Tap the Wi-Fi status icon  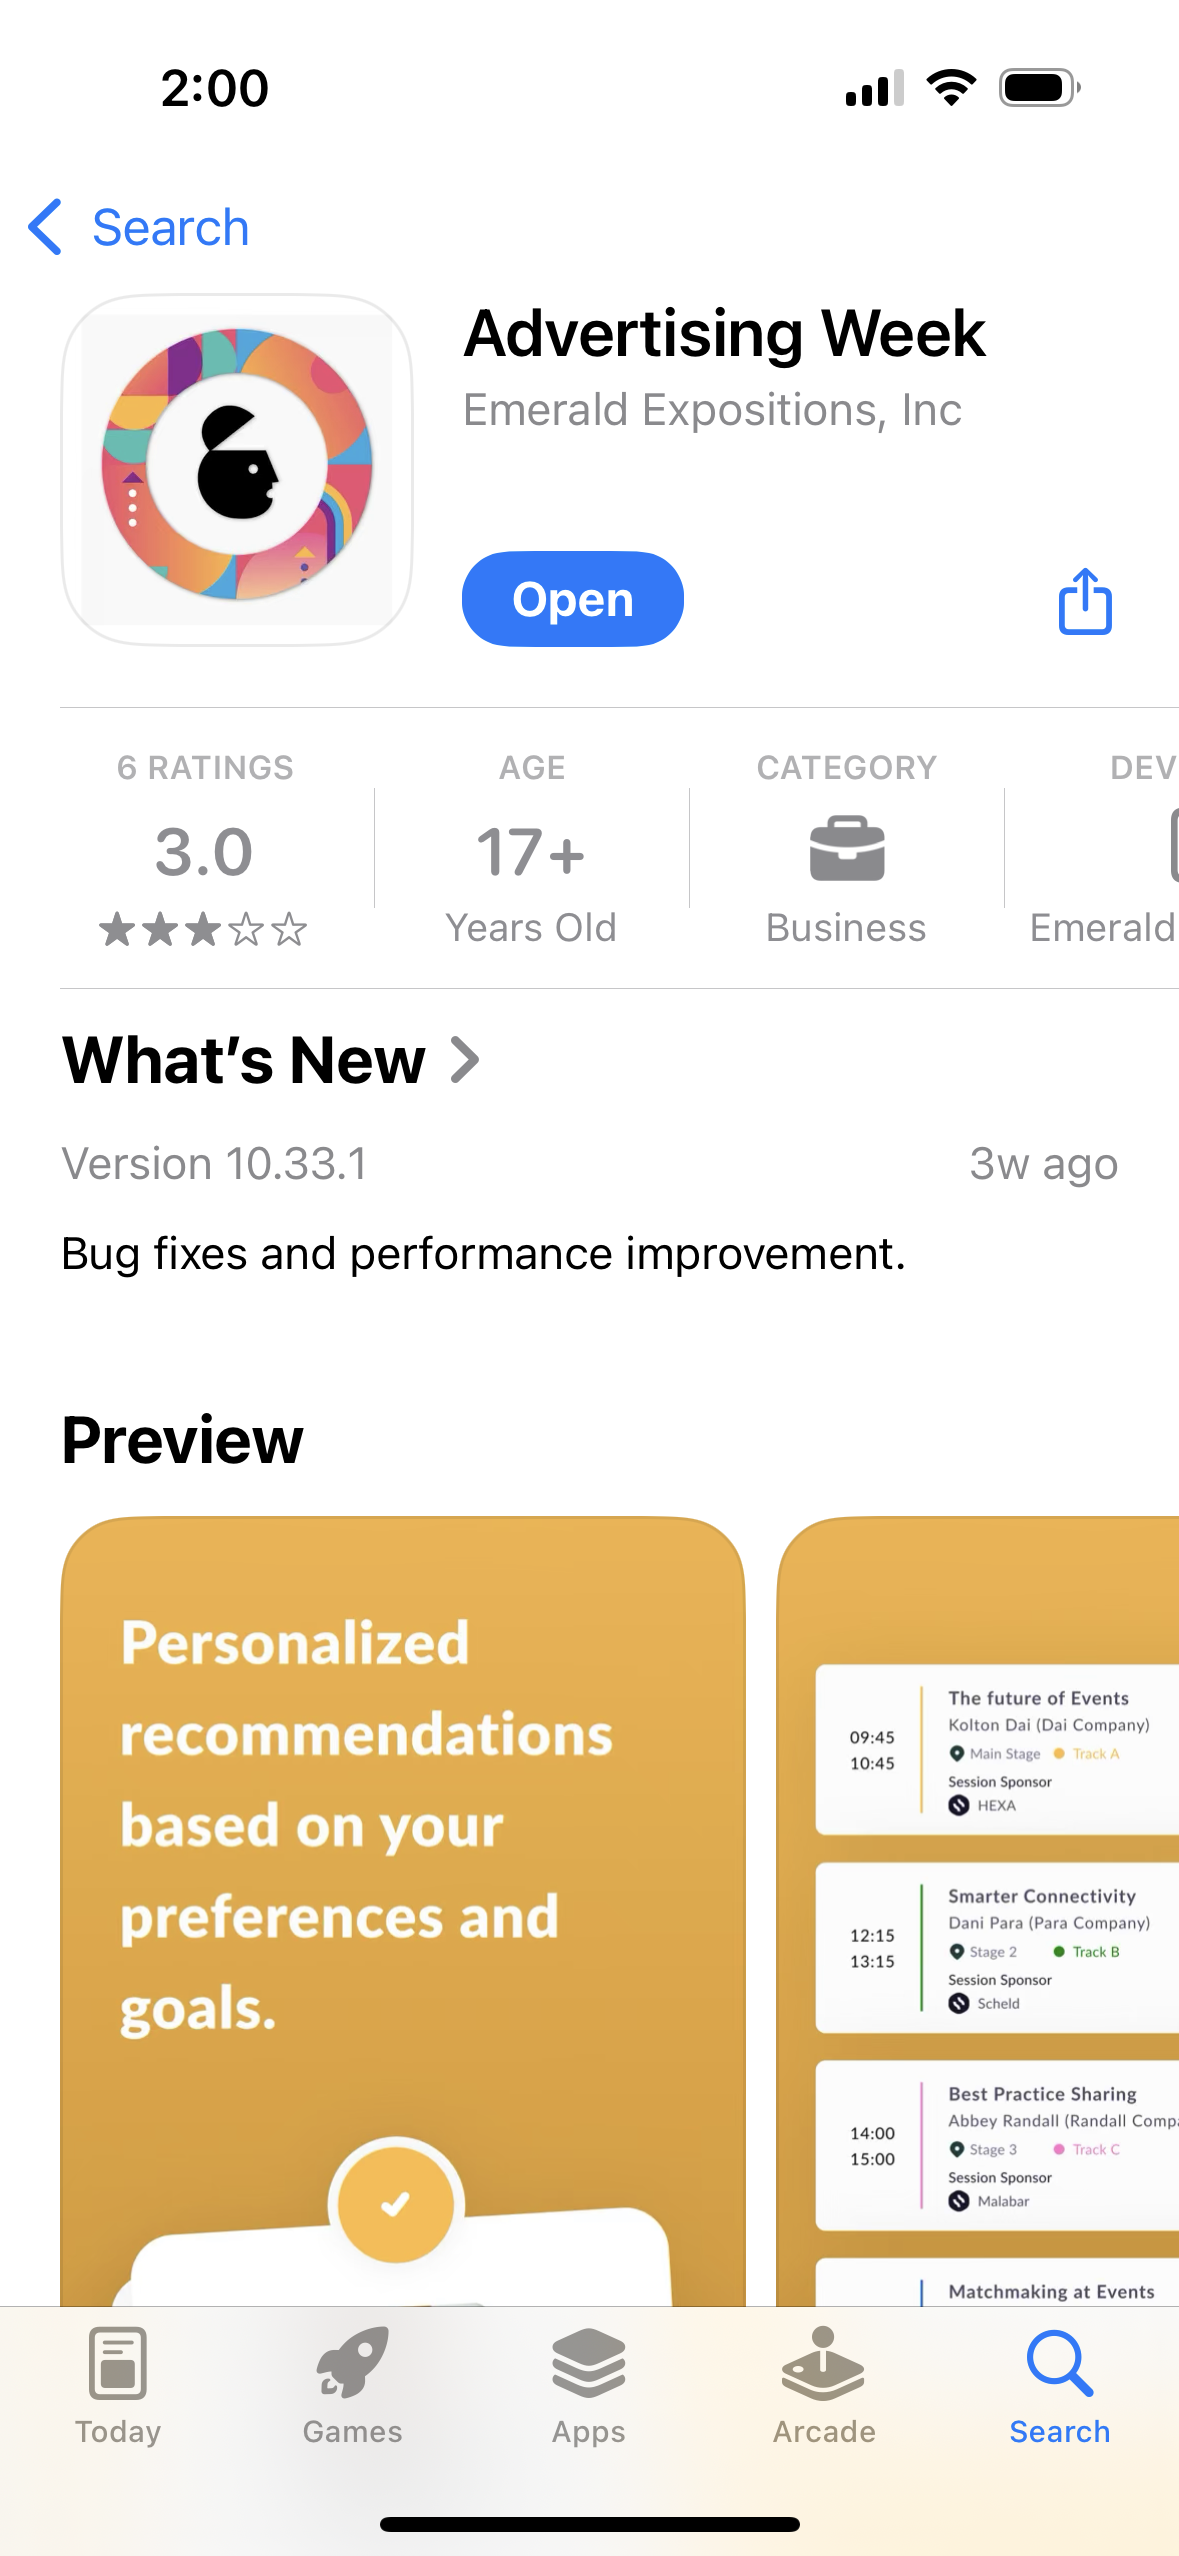click(x=951, y=88)
